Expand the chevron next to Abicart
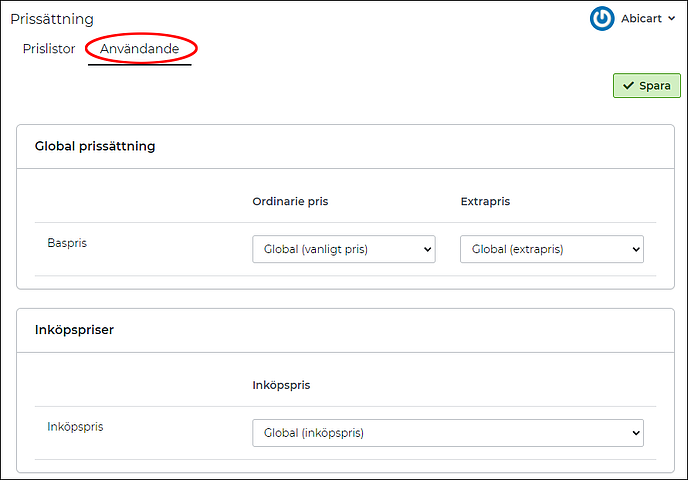 pos(670,19)
